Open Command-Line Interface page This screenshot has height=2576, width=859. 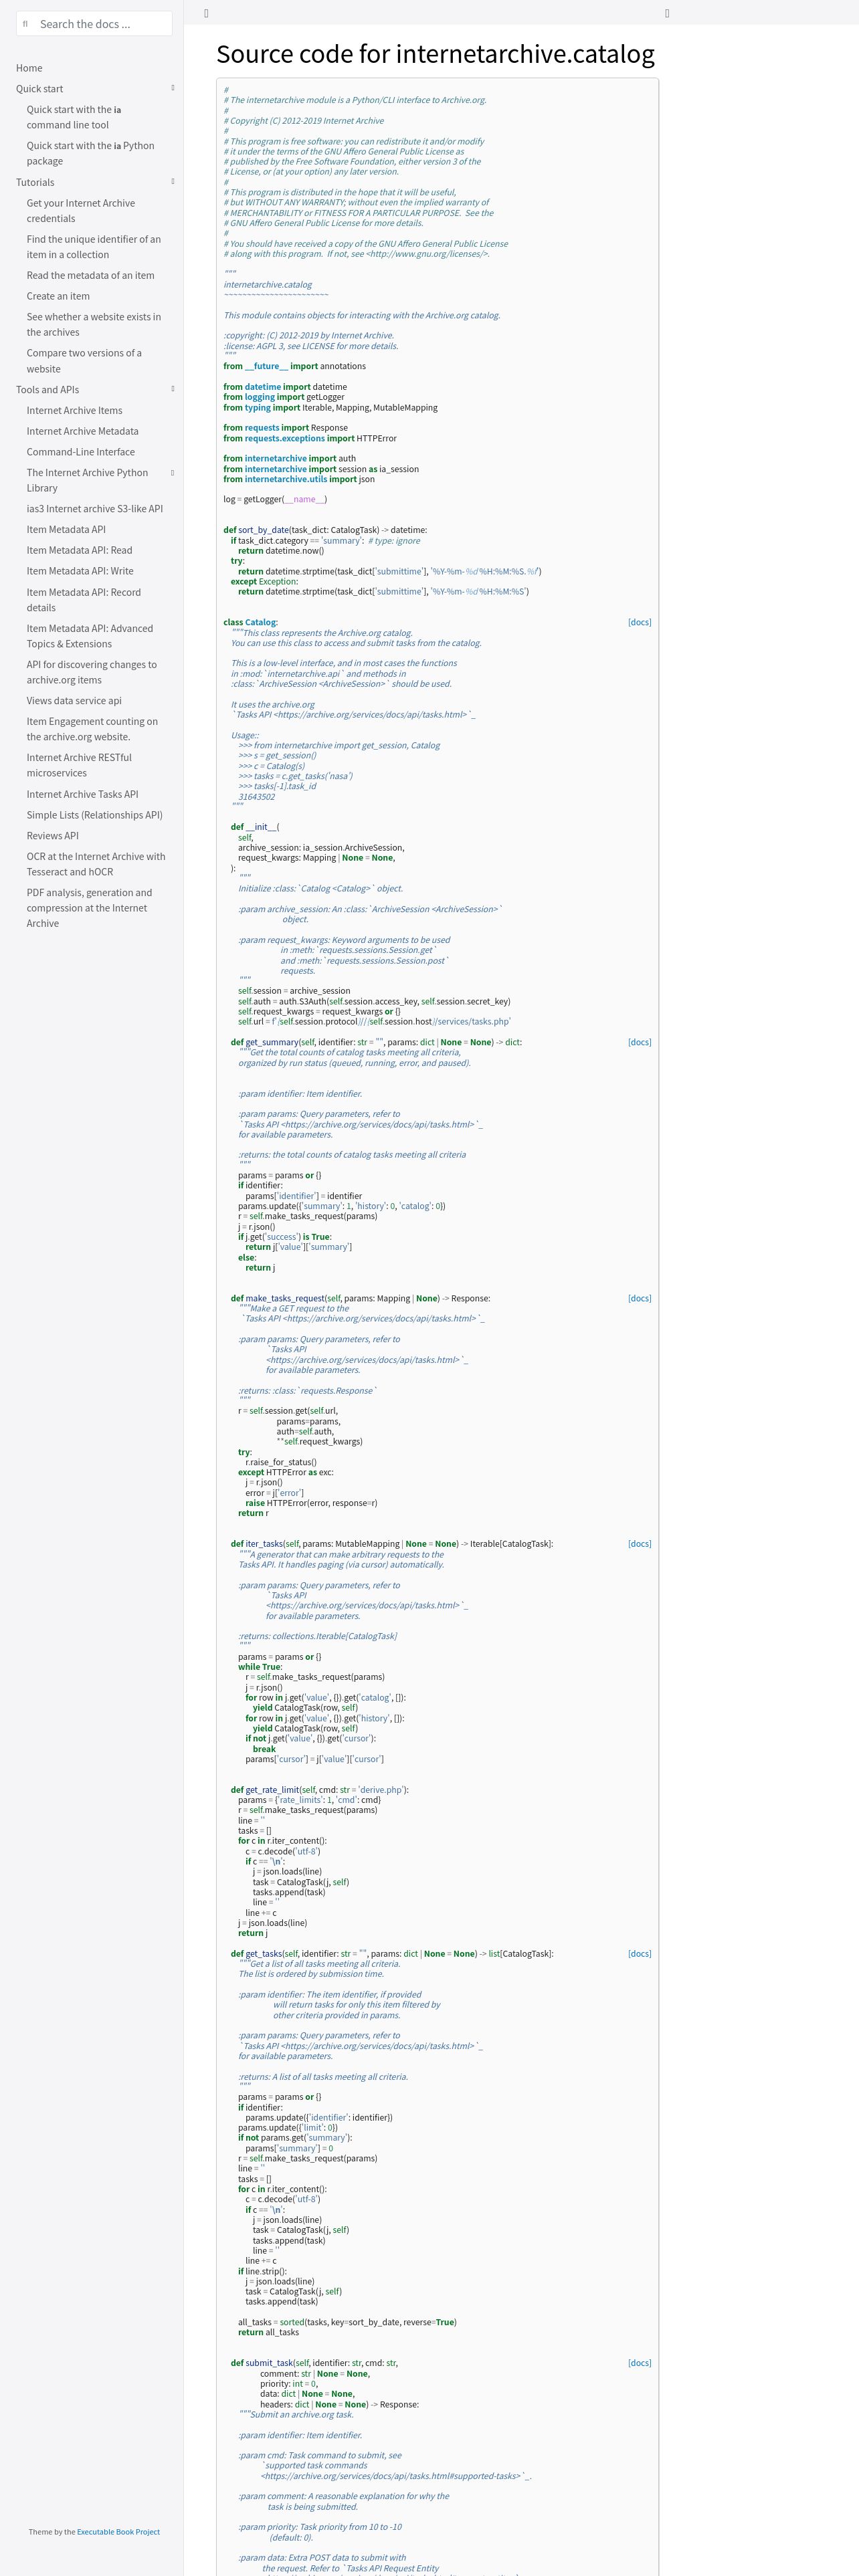coord(81,452)
